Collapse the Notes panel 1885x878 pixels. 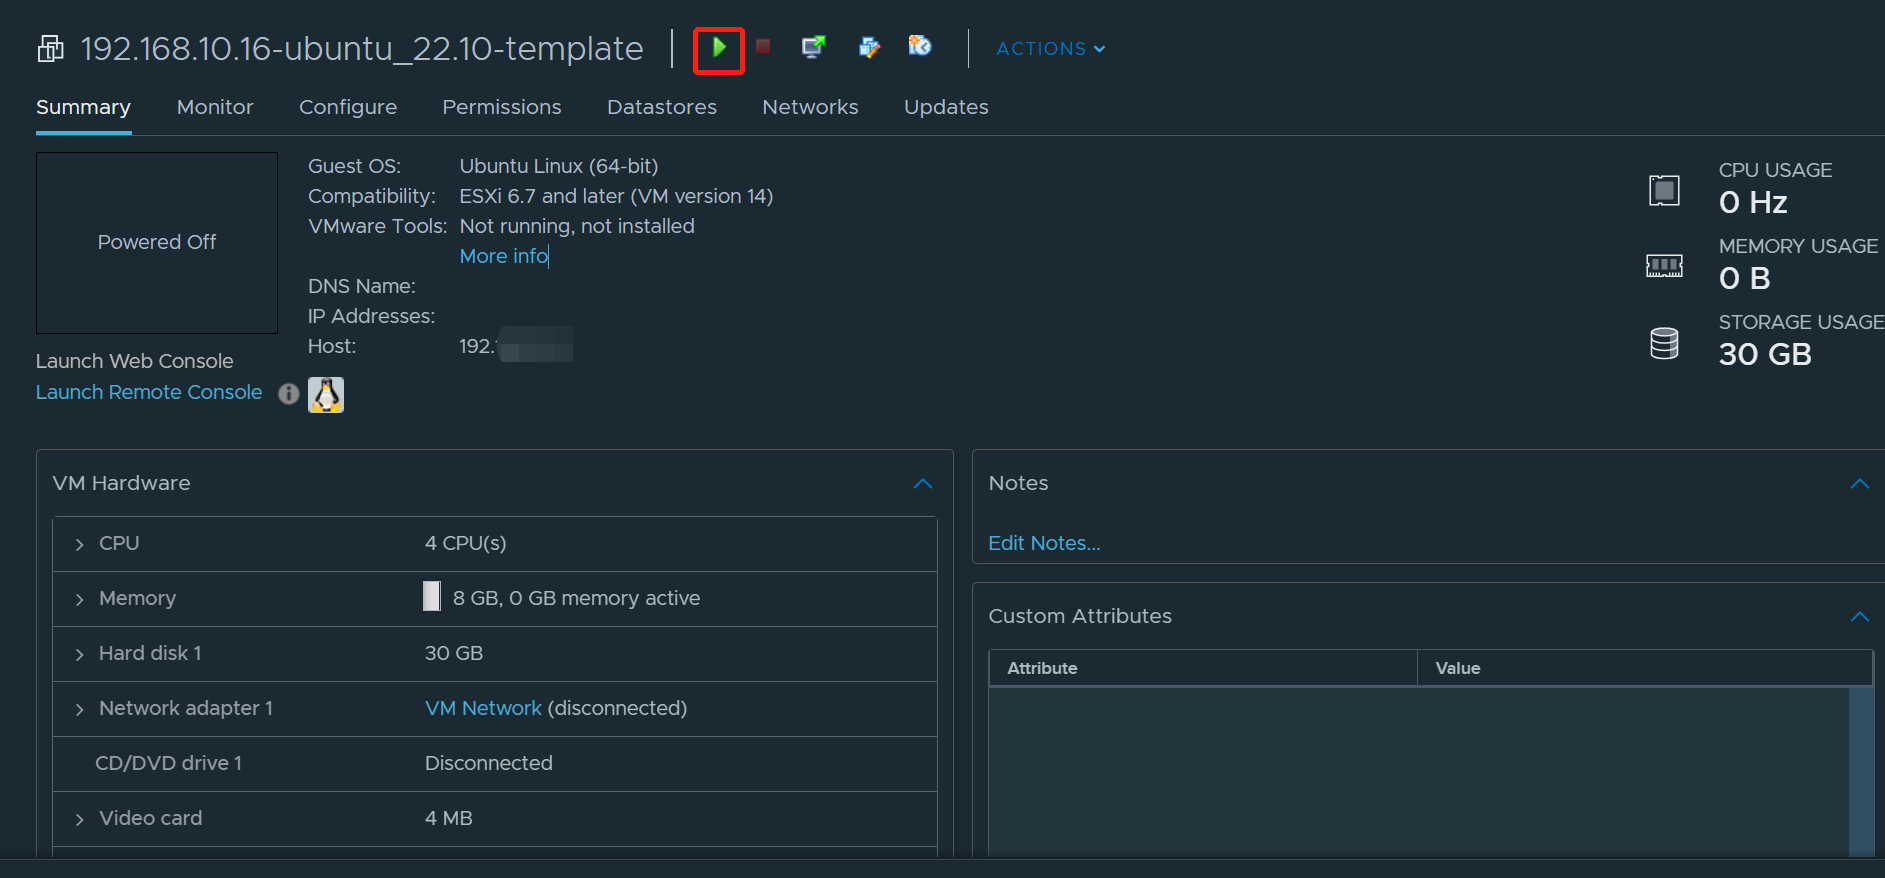(x=1859, y=484)
